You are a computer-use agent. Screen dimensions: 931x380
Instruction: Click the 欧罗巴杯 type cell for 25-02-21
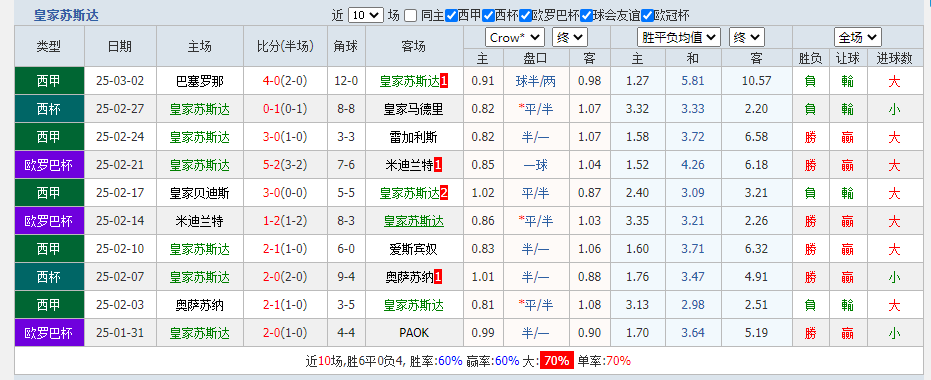(49, 165)
